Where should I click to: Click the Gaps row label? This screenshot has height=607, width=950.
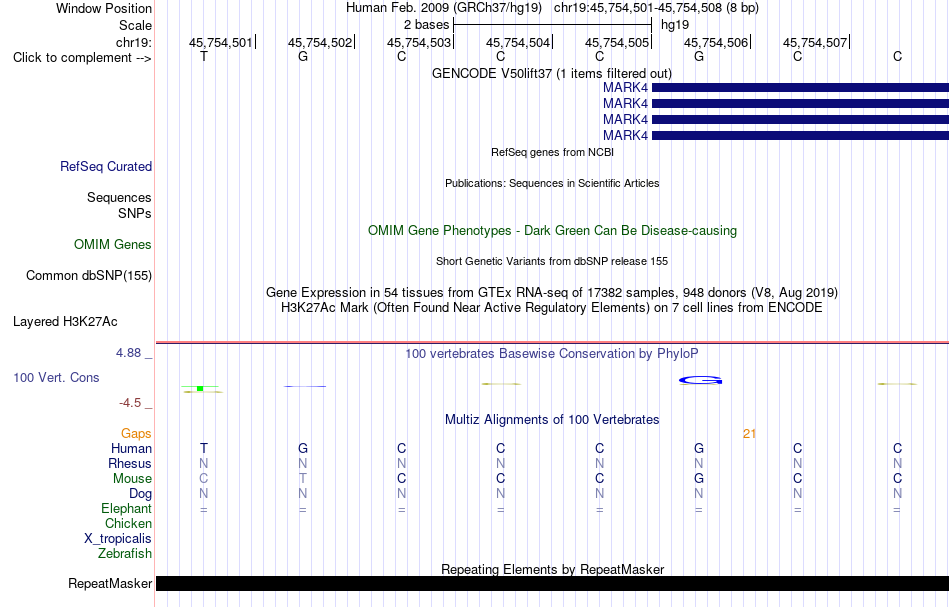tap(136, 434)
